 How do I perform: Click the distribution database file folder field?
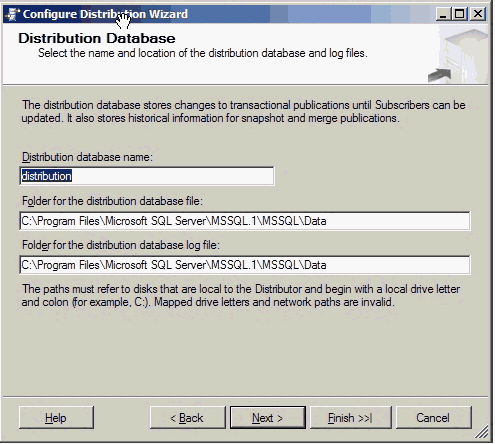pos(245,221)
